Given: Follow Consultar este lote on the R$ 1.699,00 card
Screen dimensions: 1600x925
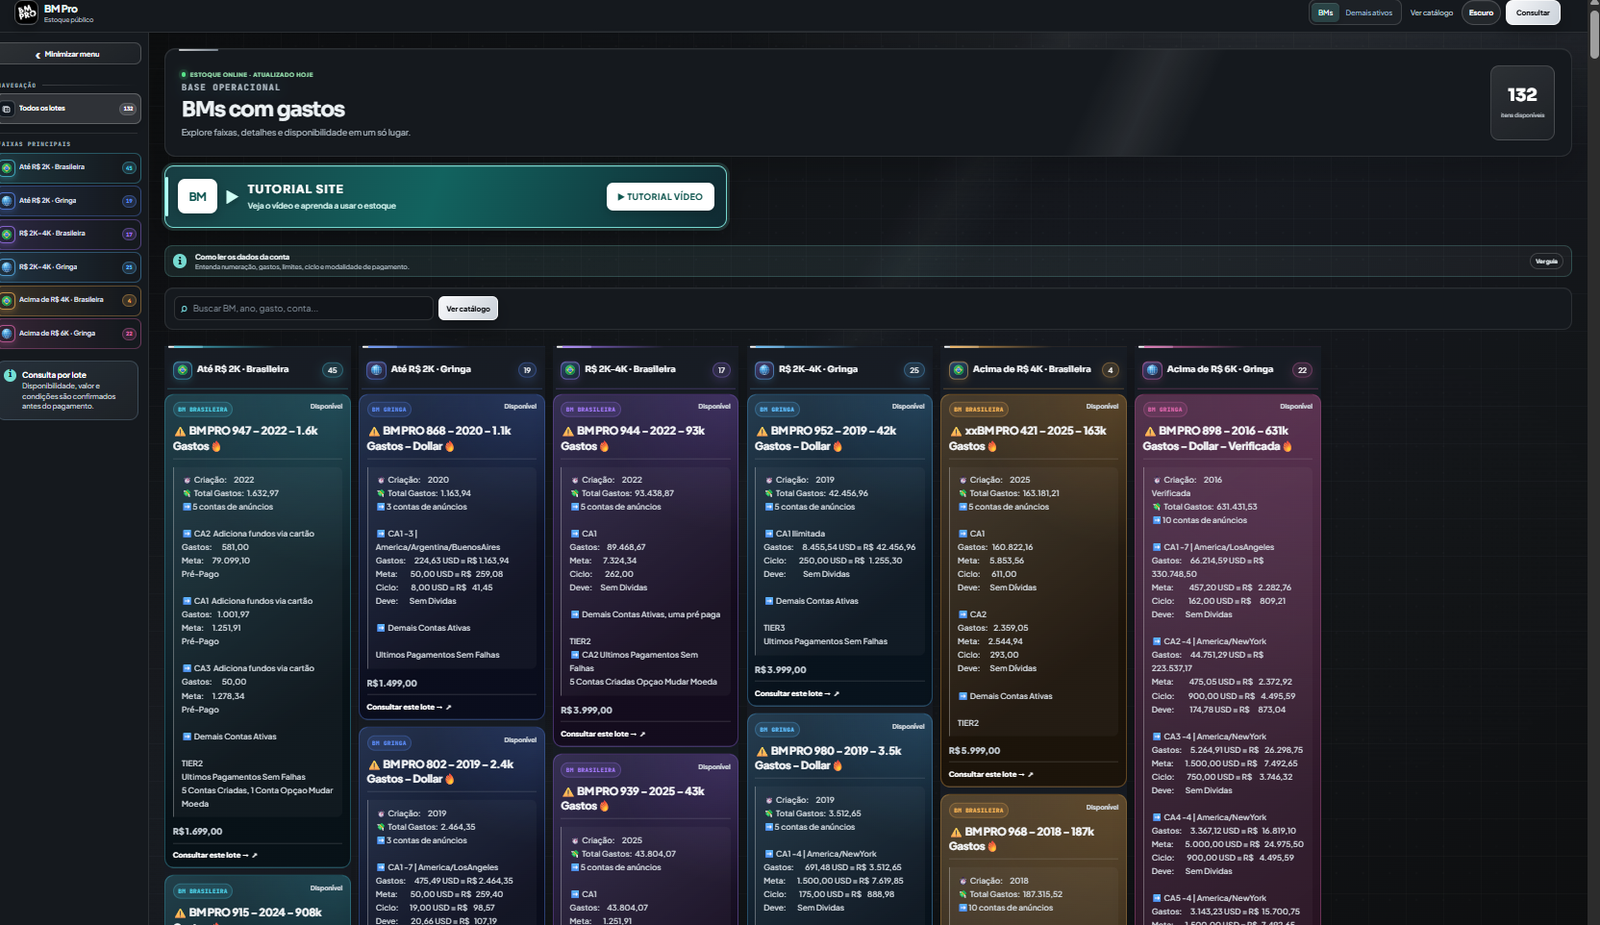Looking at the screenshot, I should (x=215, y=855).
